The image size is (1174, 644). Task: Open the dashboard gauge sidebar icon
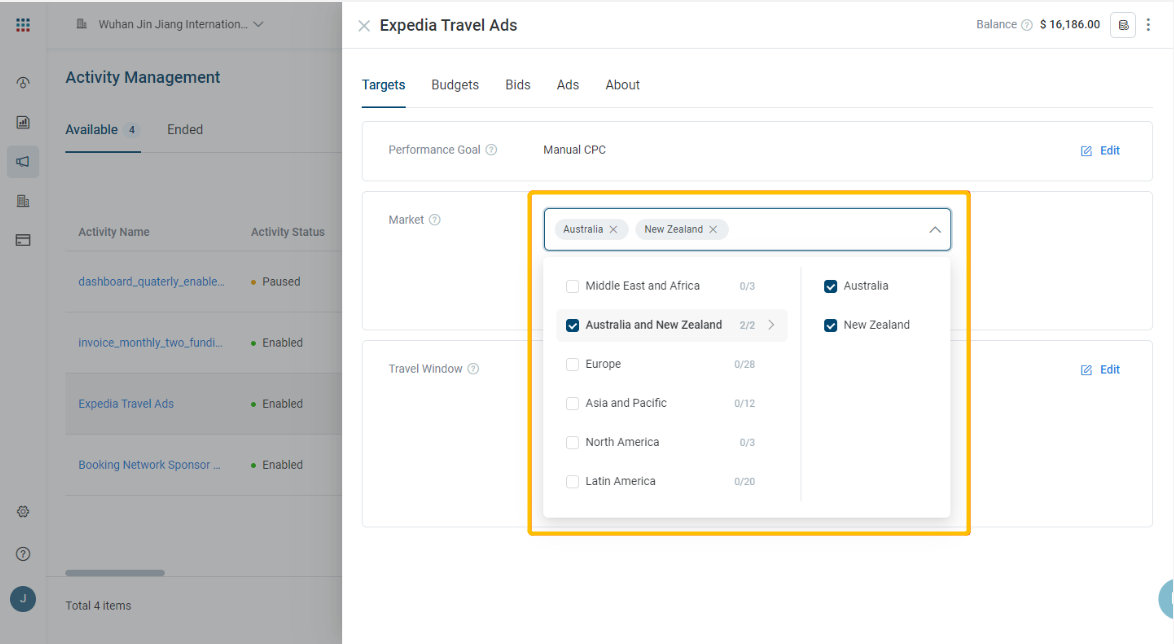pyautogui.click(x=23, y=83)
